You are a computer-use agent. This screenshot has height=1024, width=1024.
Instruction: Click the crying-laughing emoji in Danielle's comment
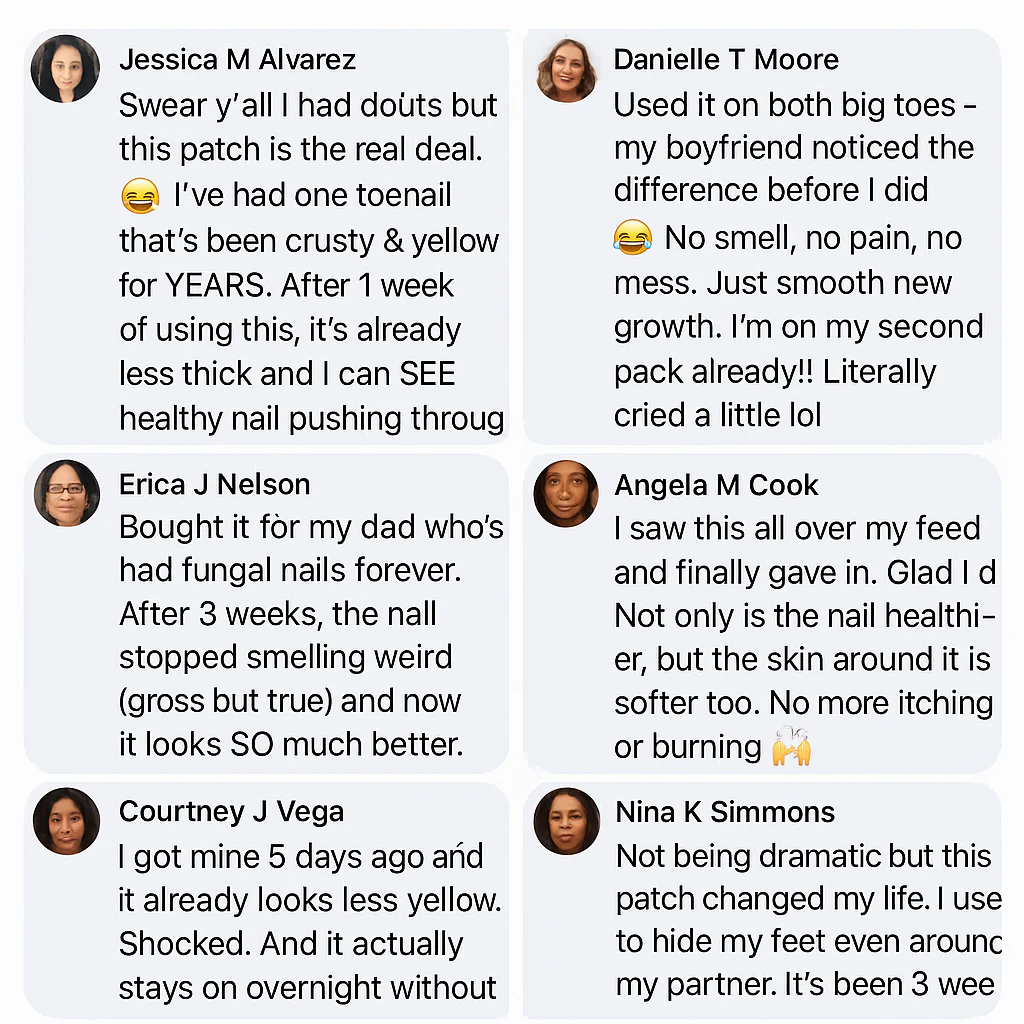pyautogui.click(x=631, y=239)
